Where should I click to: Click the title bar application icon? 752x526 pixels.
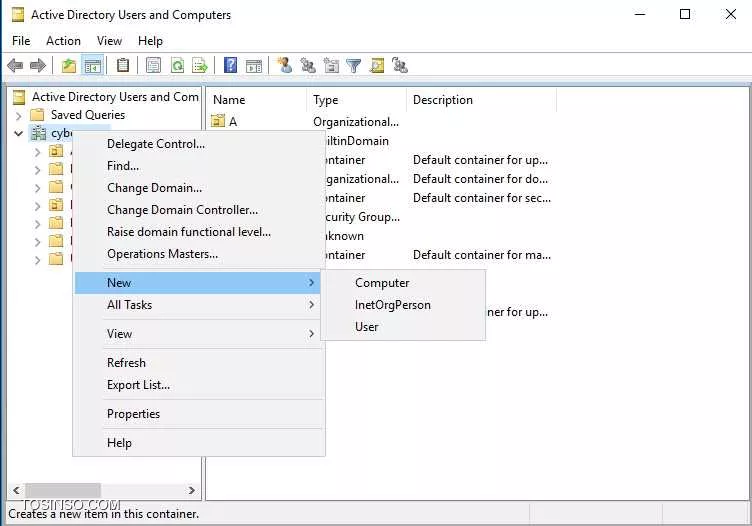[x=18, y=15]
